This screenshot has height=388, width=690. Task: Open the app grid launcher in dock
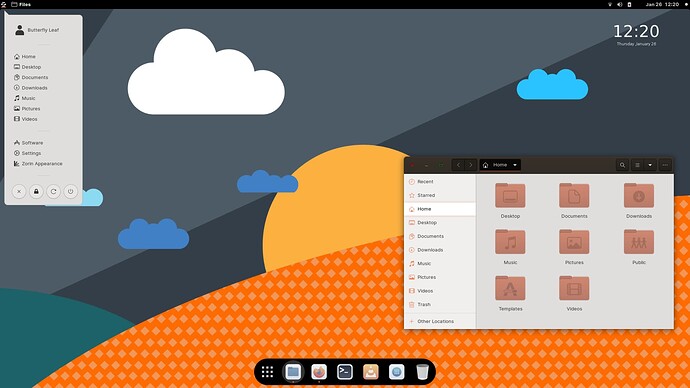(267, 372)
